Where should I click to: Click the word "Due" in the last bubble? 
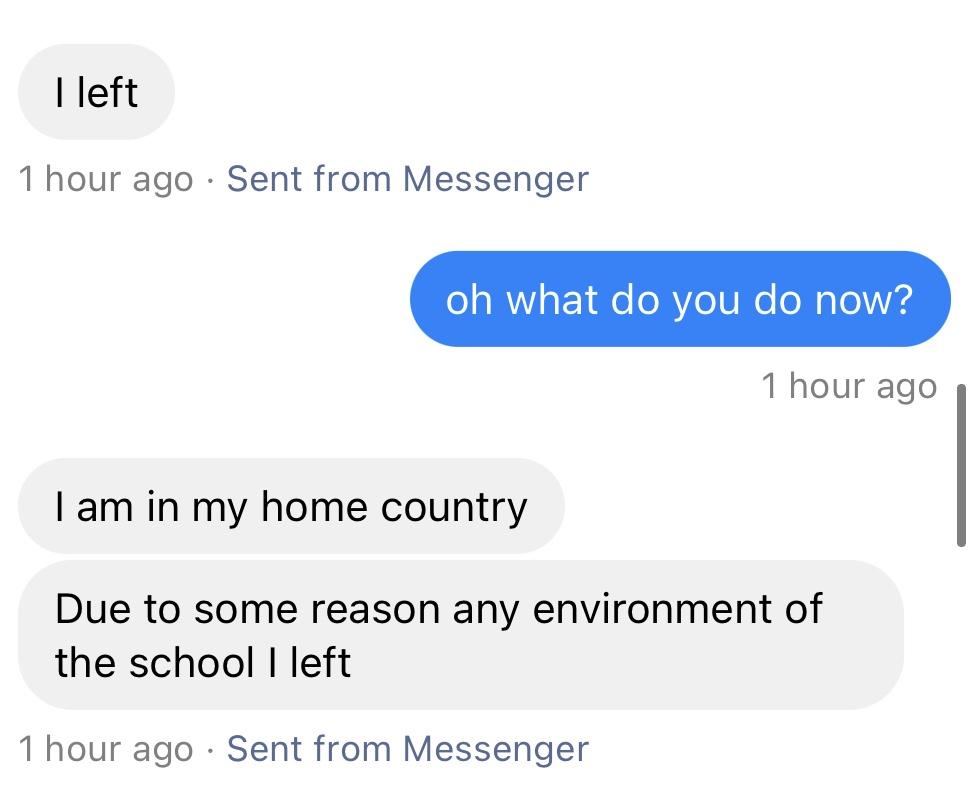pyautogui.click(x=93, y=609)
